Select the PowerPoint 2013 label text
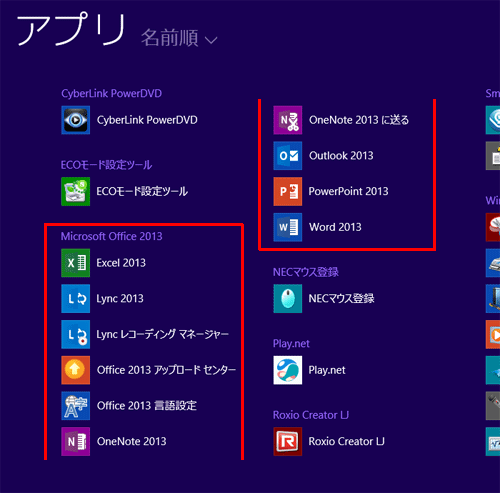 click(x=348, y=191)
